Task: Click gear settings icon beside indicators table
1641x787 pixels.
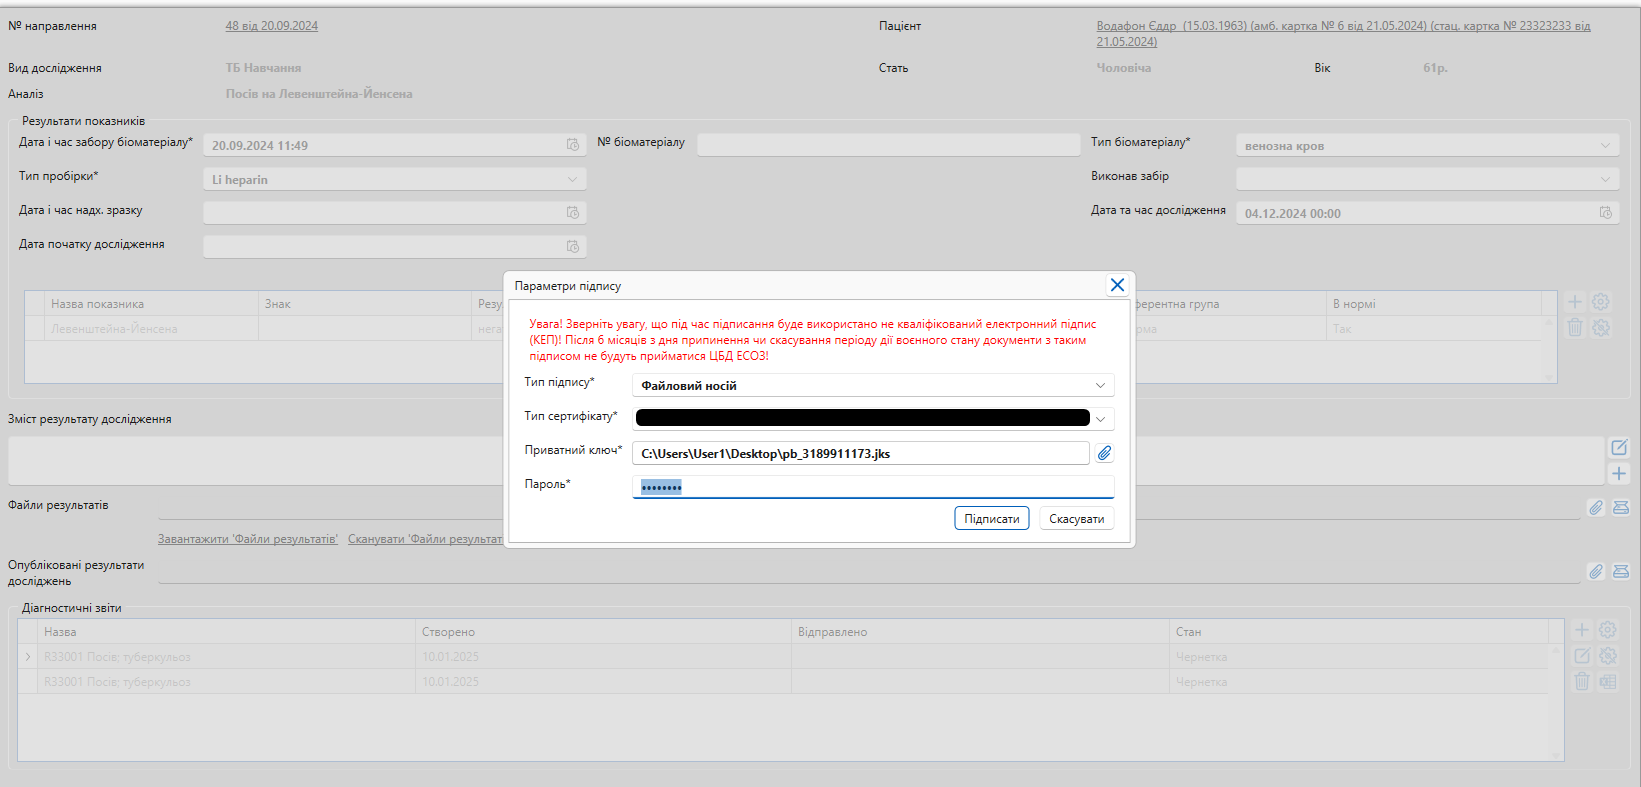Action: [1601, 302]
